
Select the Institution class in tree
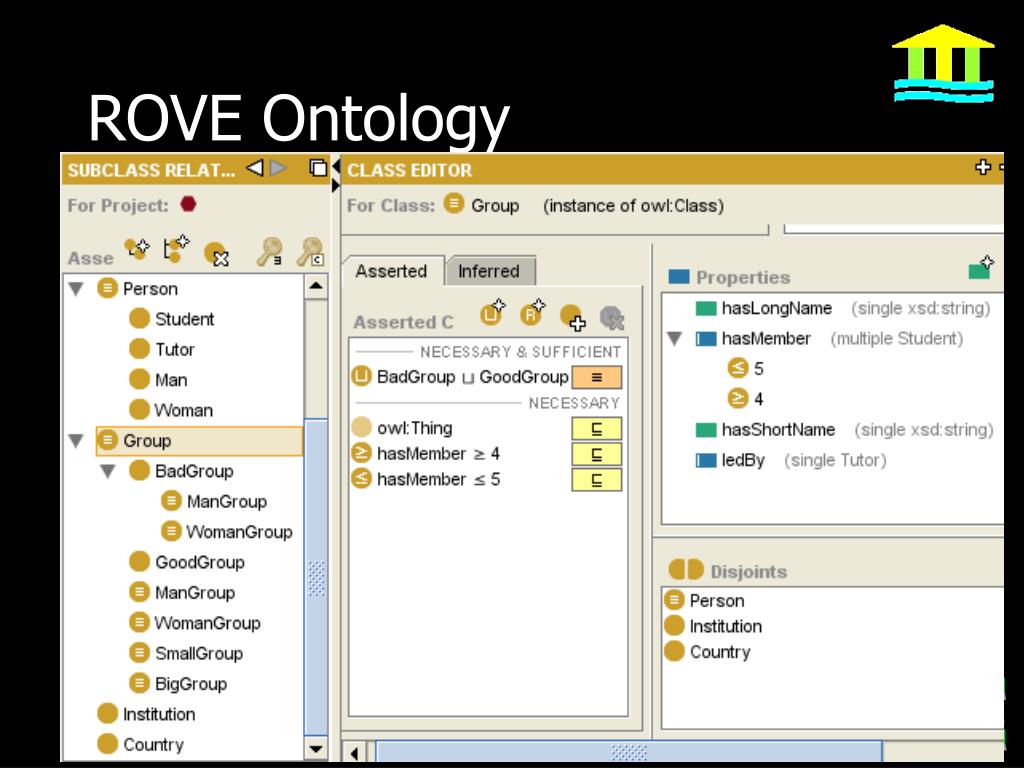(x=146, y=714)
